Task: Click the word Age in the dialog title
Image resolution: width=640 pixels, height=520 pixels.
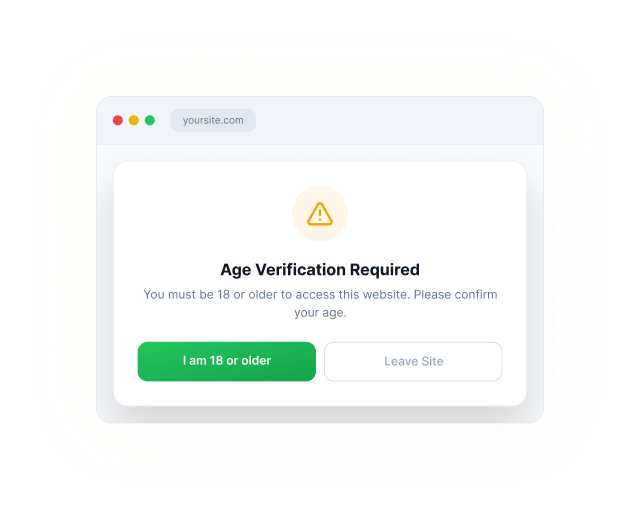Action: [x=236, y=270]
